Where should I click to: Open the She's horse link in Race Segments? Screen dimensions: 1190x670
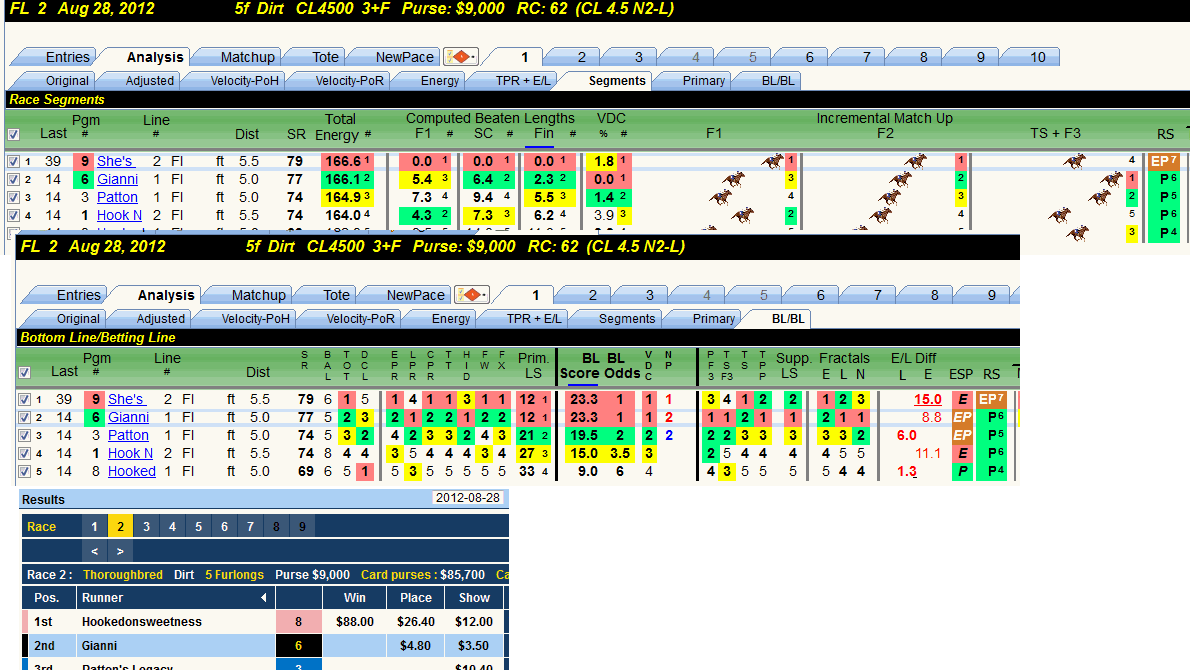[115, 161]
